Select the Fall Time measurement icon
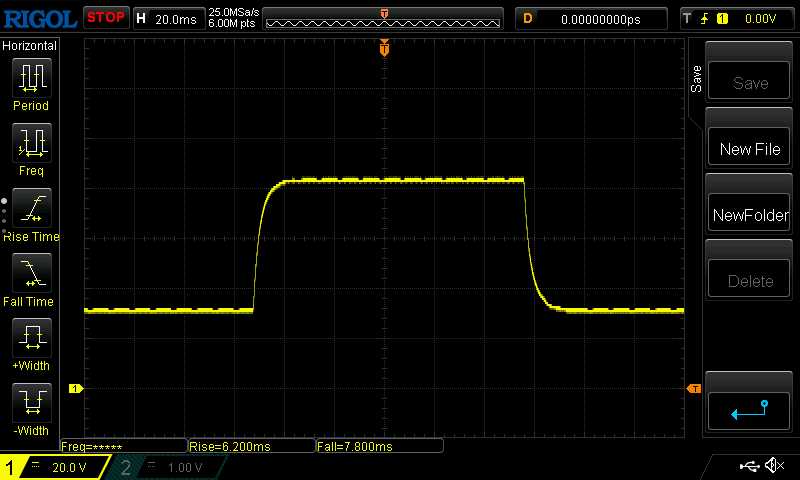800x480 pixels. coord(32,272)
